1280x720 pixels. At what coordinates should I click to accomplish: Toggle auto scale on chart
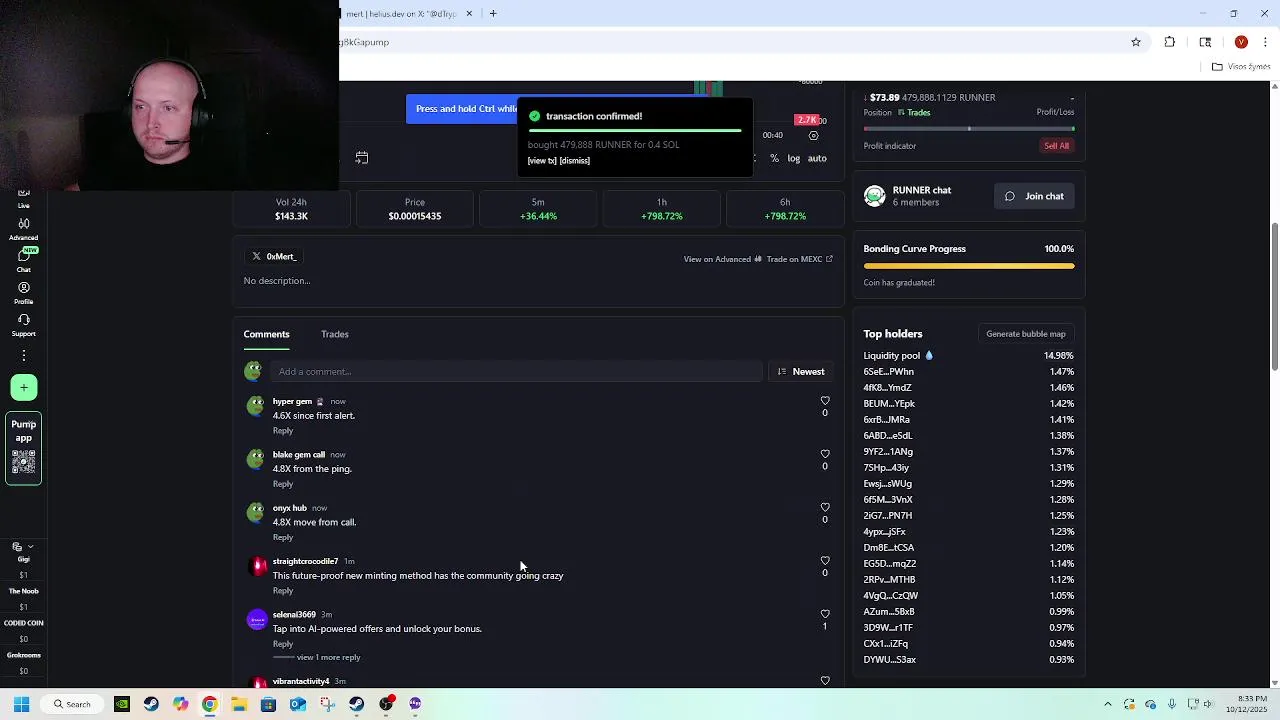[x=817, y=158]
